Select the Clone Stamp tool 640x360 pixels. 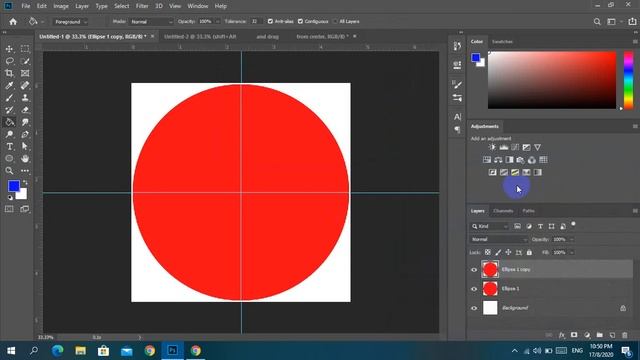tap(25, 98)
